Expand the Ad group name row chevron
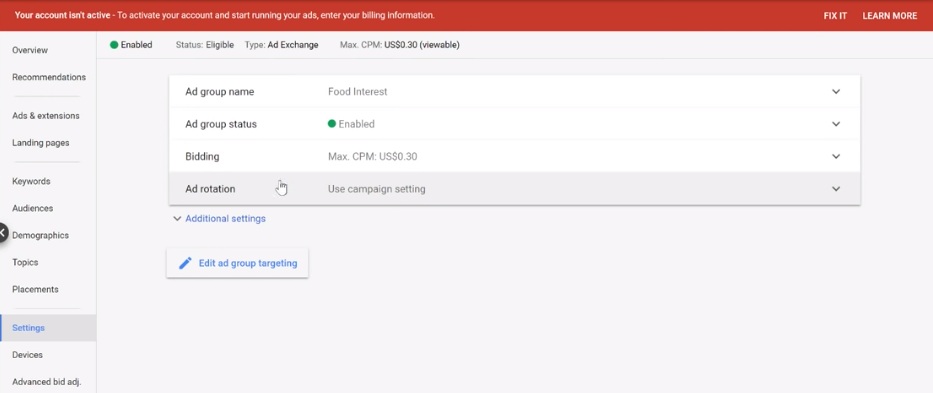Viewport: 933px width, 393px height. [836, 92]
